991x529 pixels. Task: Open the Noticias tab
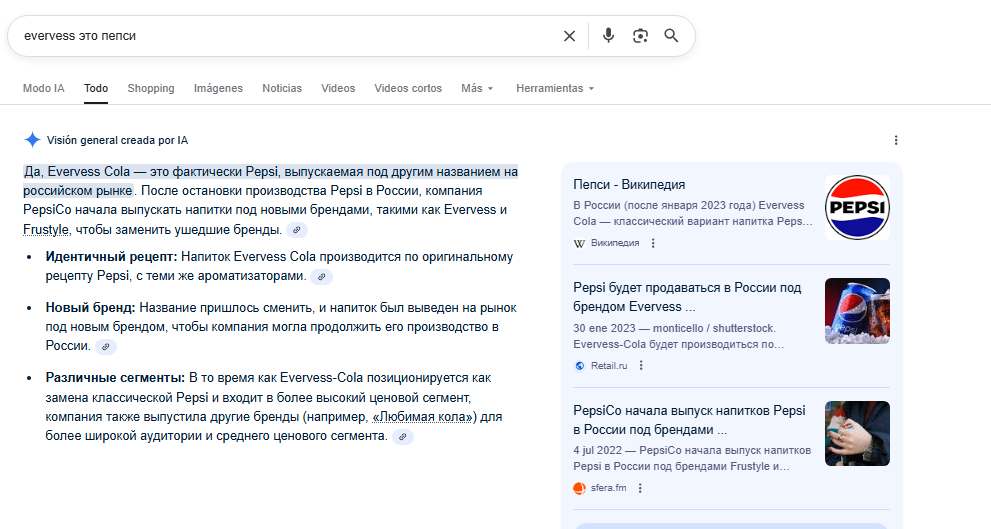[x=282, y=88]
